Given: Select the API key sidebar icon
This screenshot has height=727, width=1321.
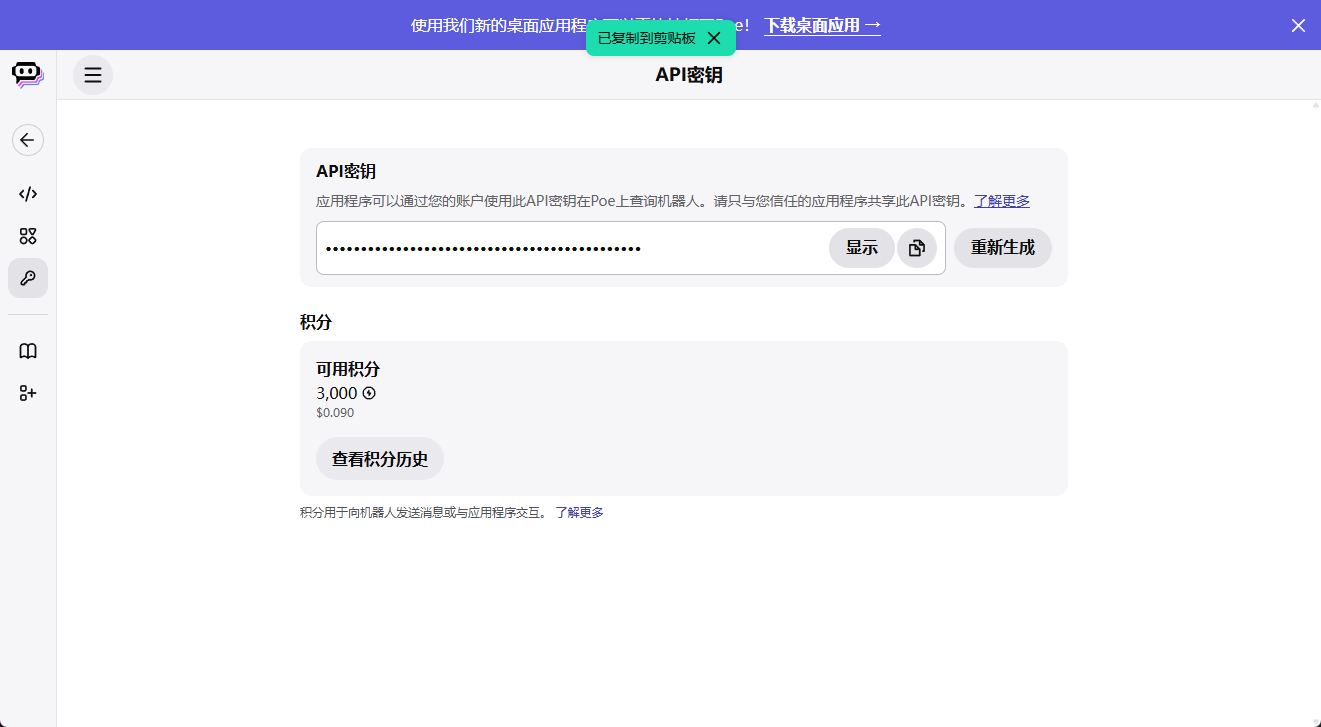Looking at the screenshot, I should coord(28,278).
